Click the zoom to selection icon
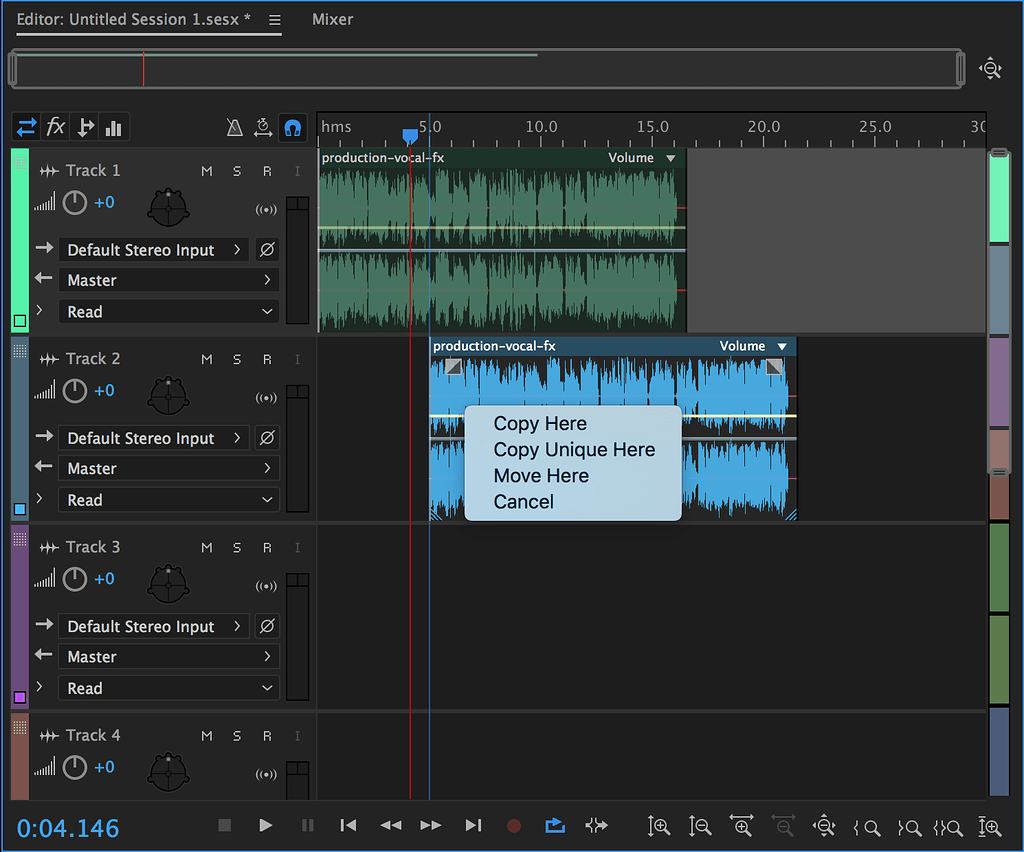The image size is (1024, 852). click(x=948, y=827)
